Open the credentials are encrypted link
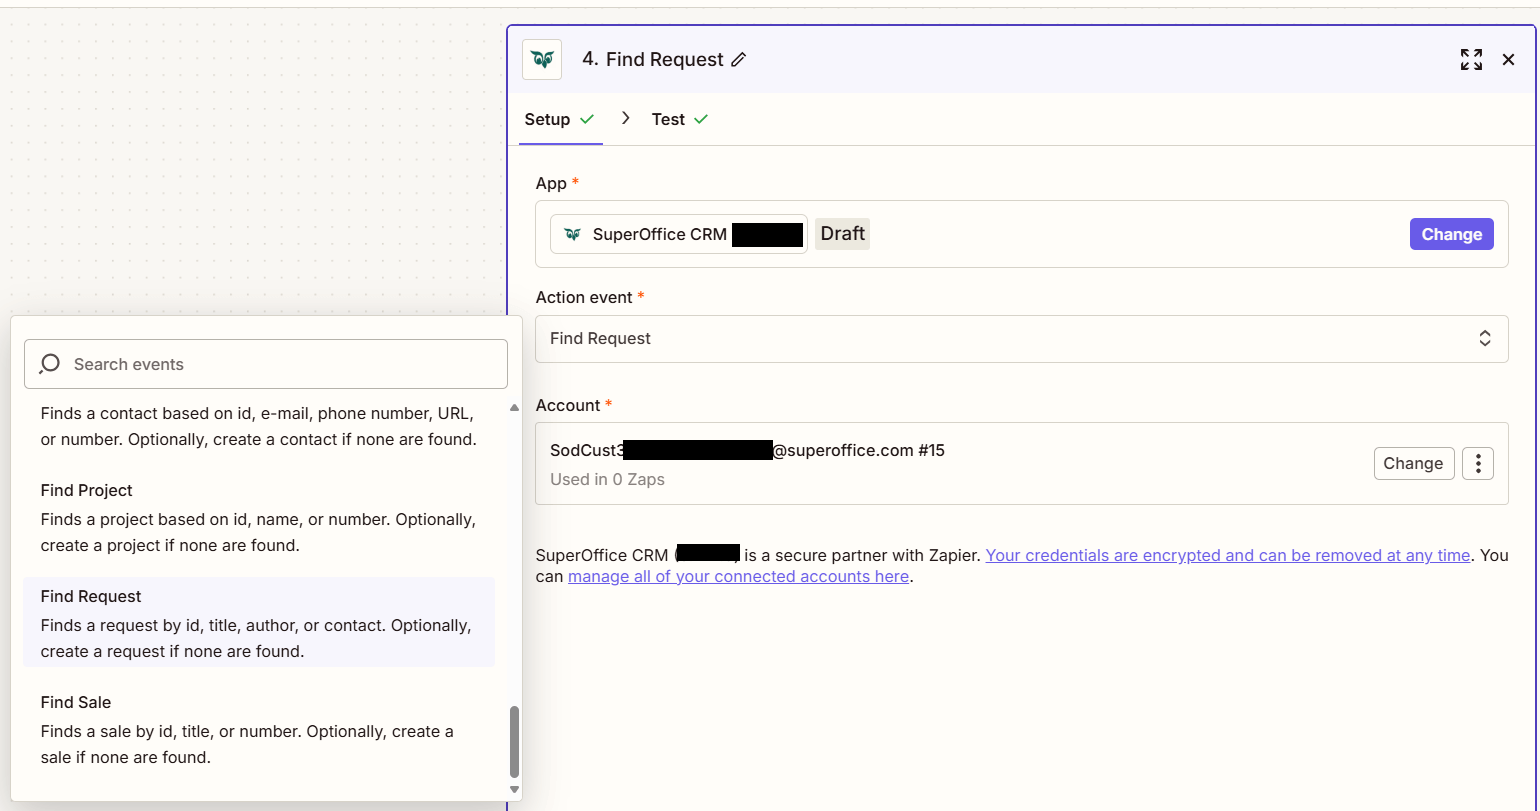This screenshot has width=1540, height=811. 1228,555
